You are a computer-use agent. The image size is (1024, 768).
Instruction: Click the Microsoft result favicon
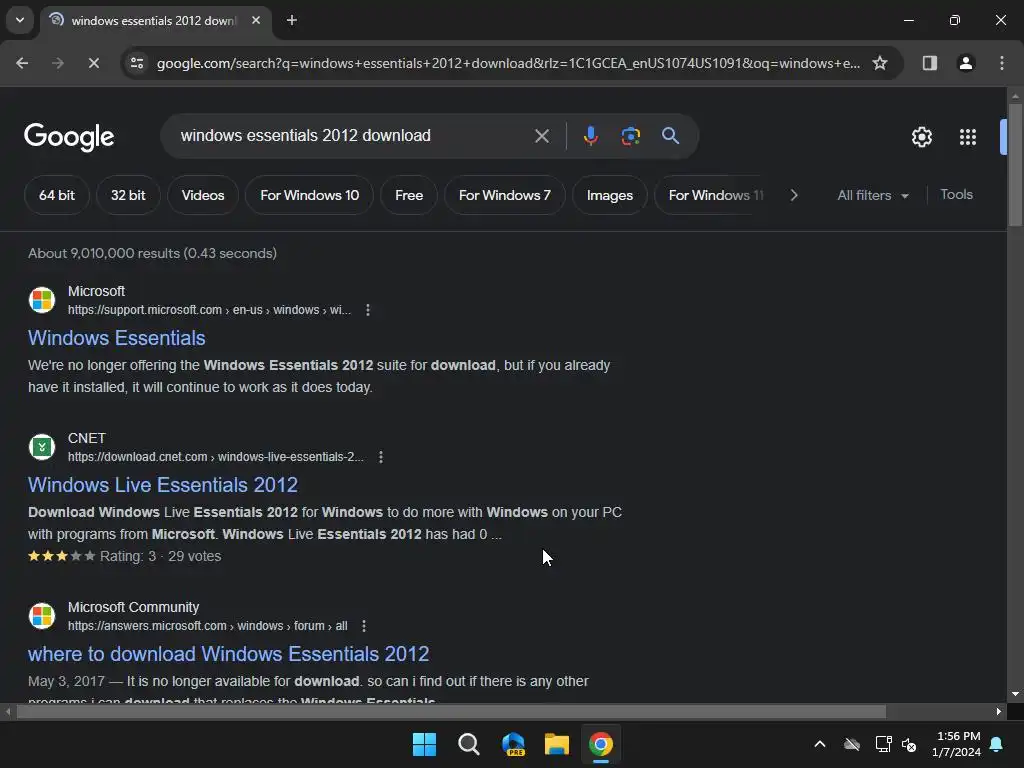pos(42,300)
